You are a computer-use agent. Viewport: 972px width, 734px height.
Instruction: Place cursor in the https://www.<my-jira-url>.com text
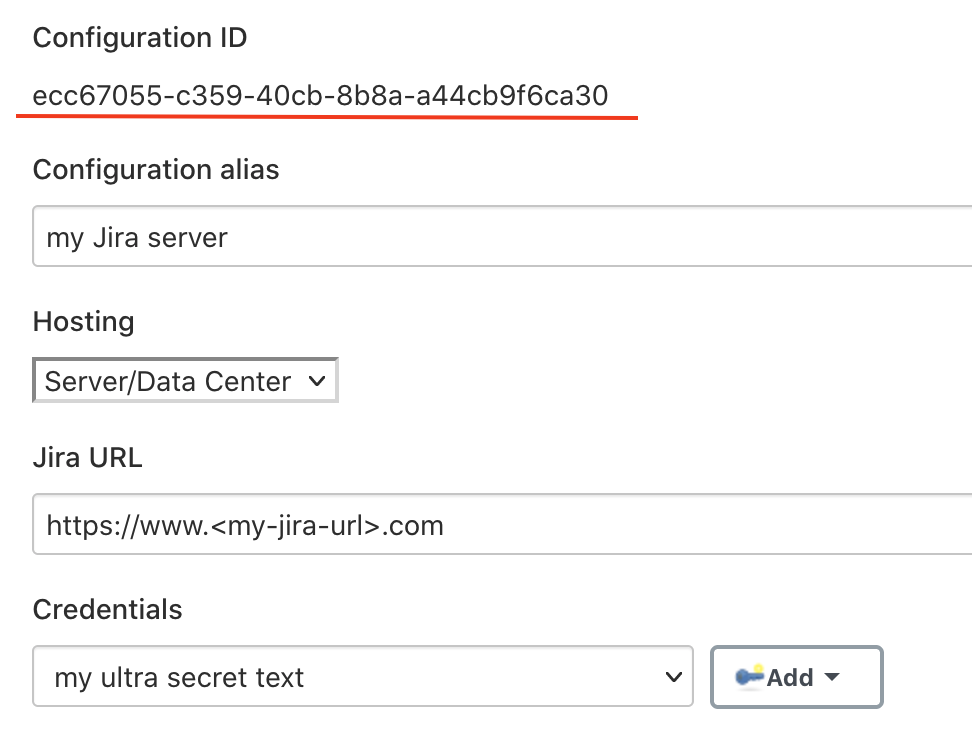click(245, 526)
